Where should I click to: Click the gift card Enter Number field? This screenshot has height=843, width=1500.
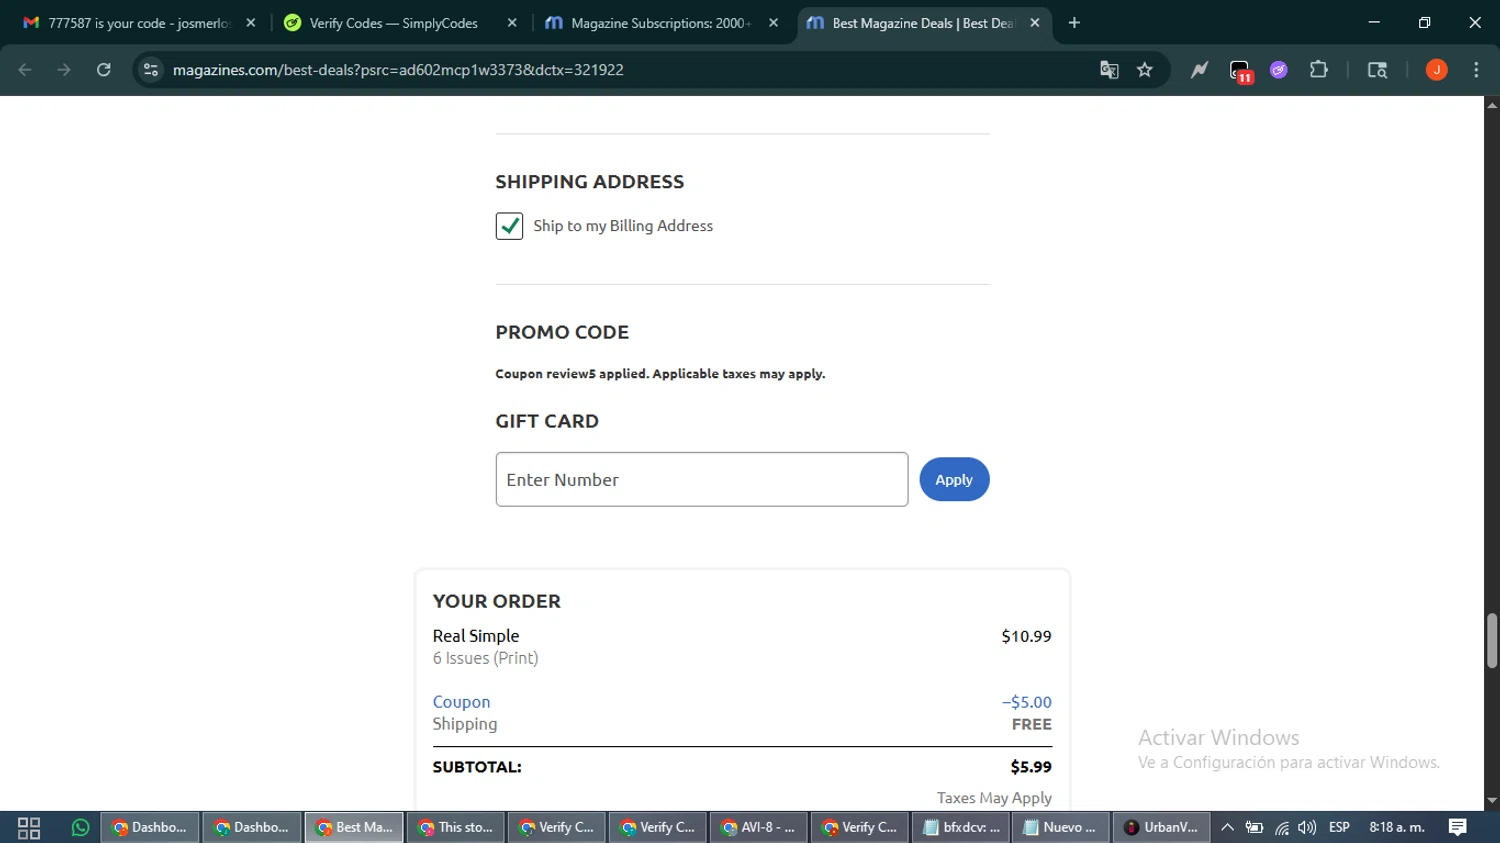point(701,480)
